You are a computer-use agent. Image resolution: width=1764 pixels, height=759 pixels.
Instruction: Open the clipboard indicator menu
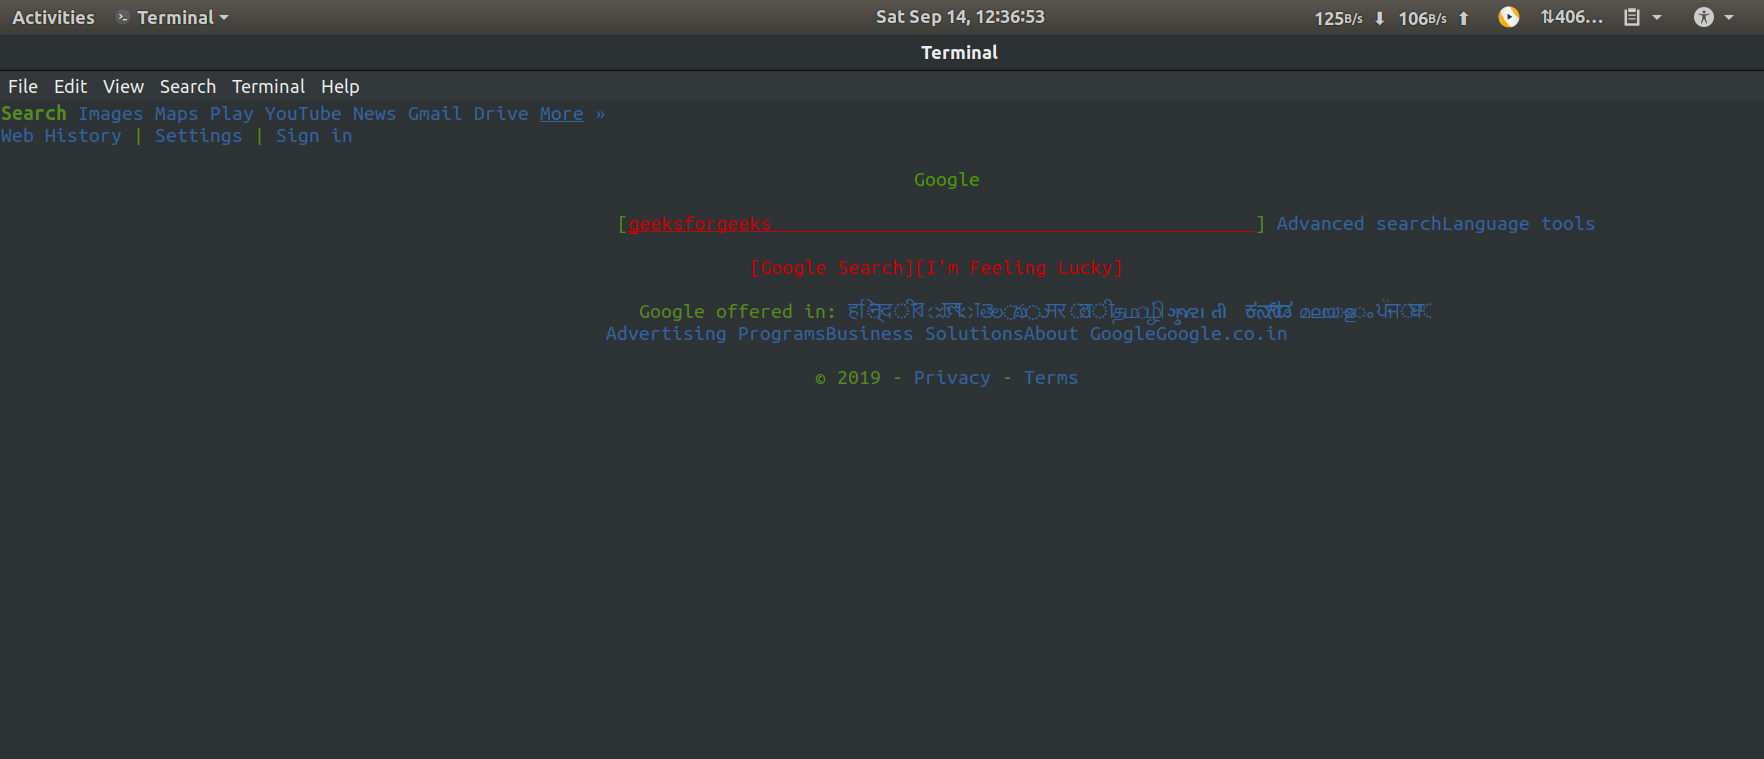(1642, 17)
